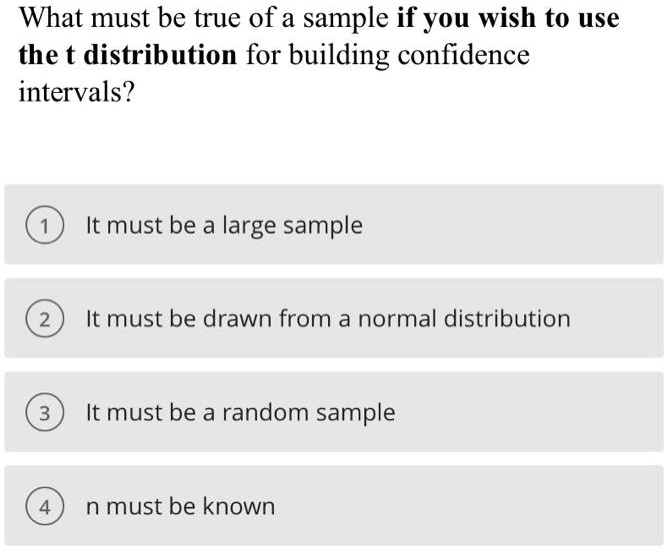The image size is (668, 549).
Task: Select the circle numbered 1
Action: click(44, 226)
